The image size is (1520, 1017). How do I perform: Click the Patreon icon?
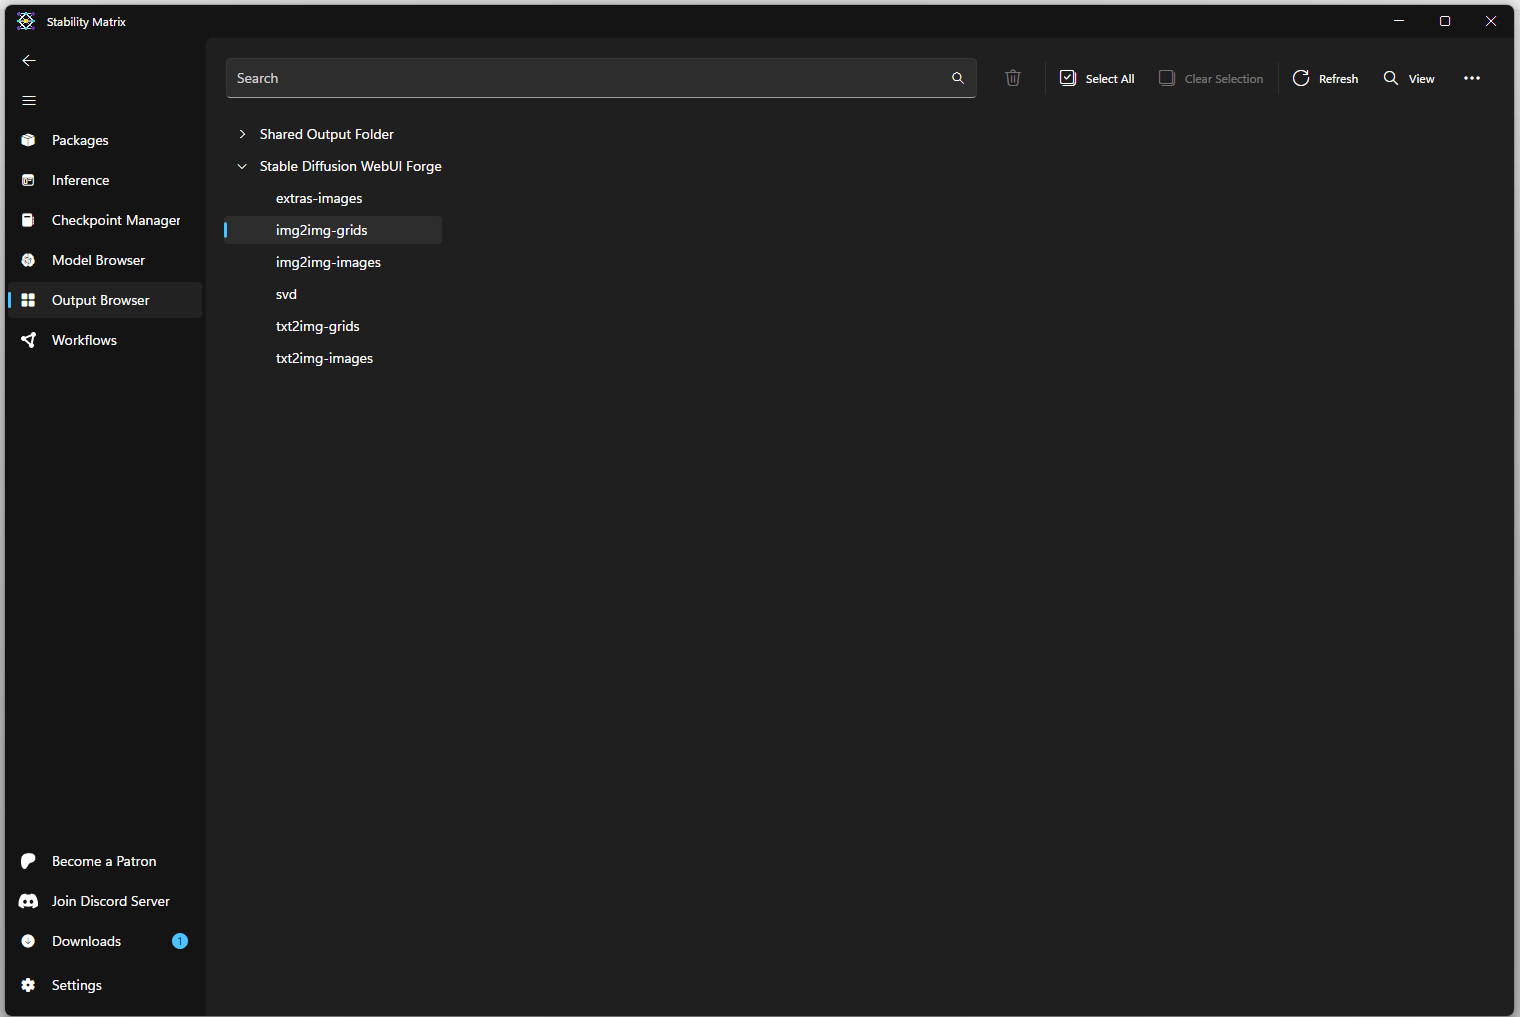(28, 861)
